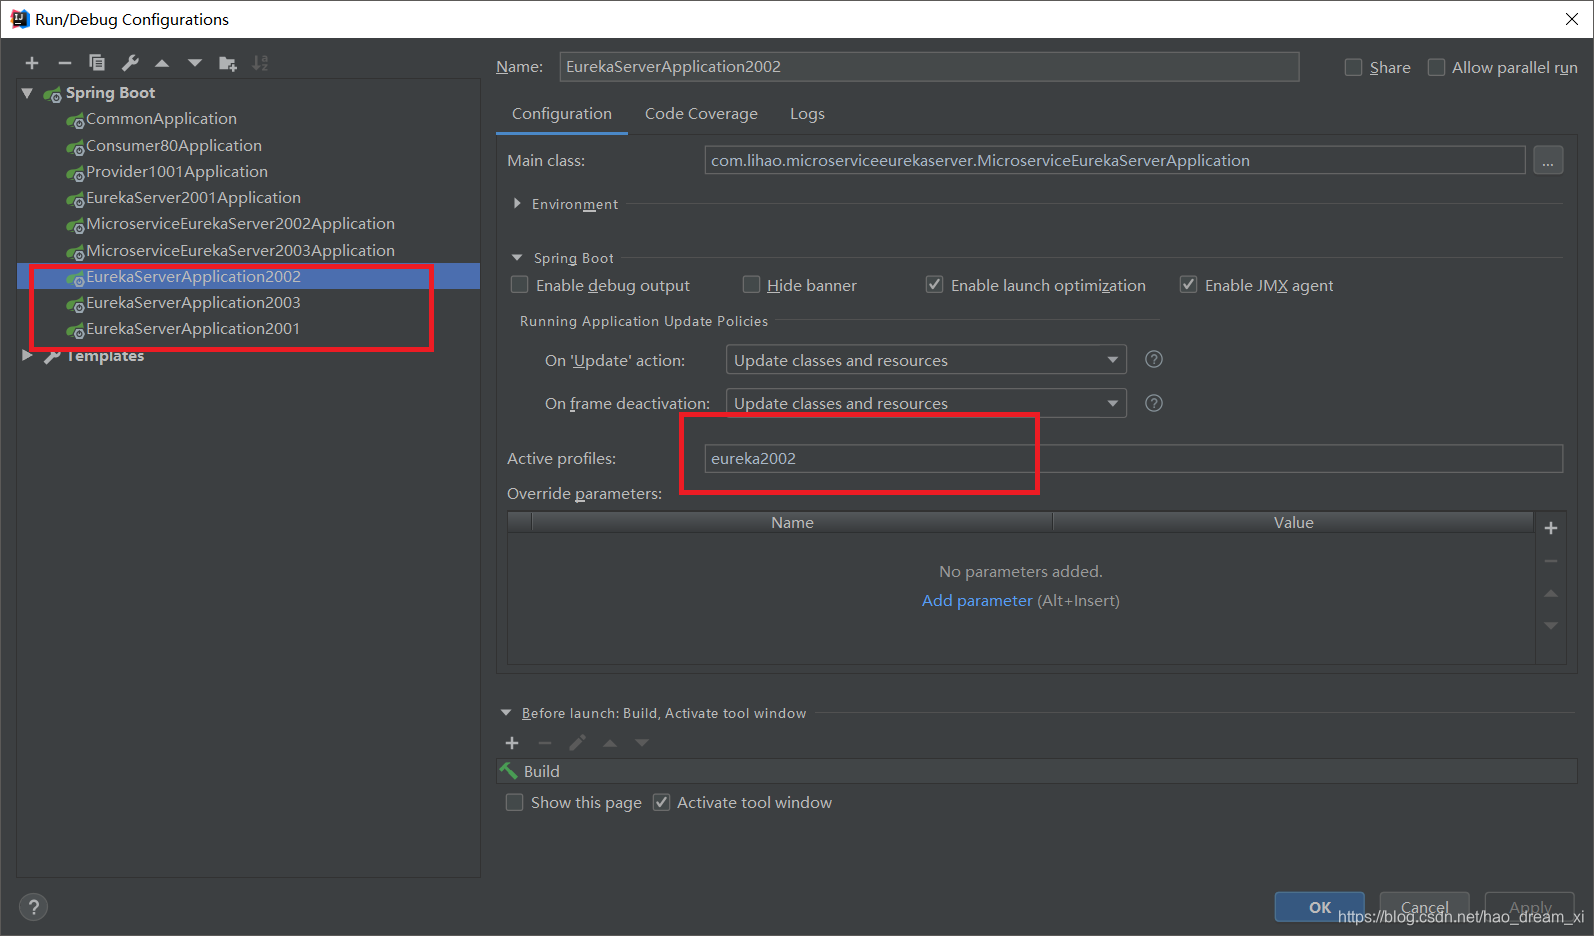
Task: Expand the Templates tree node
Action: [x=27, y=355]
